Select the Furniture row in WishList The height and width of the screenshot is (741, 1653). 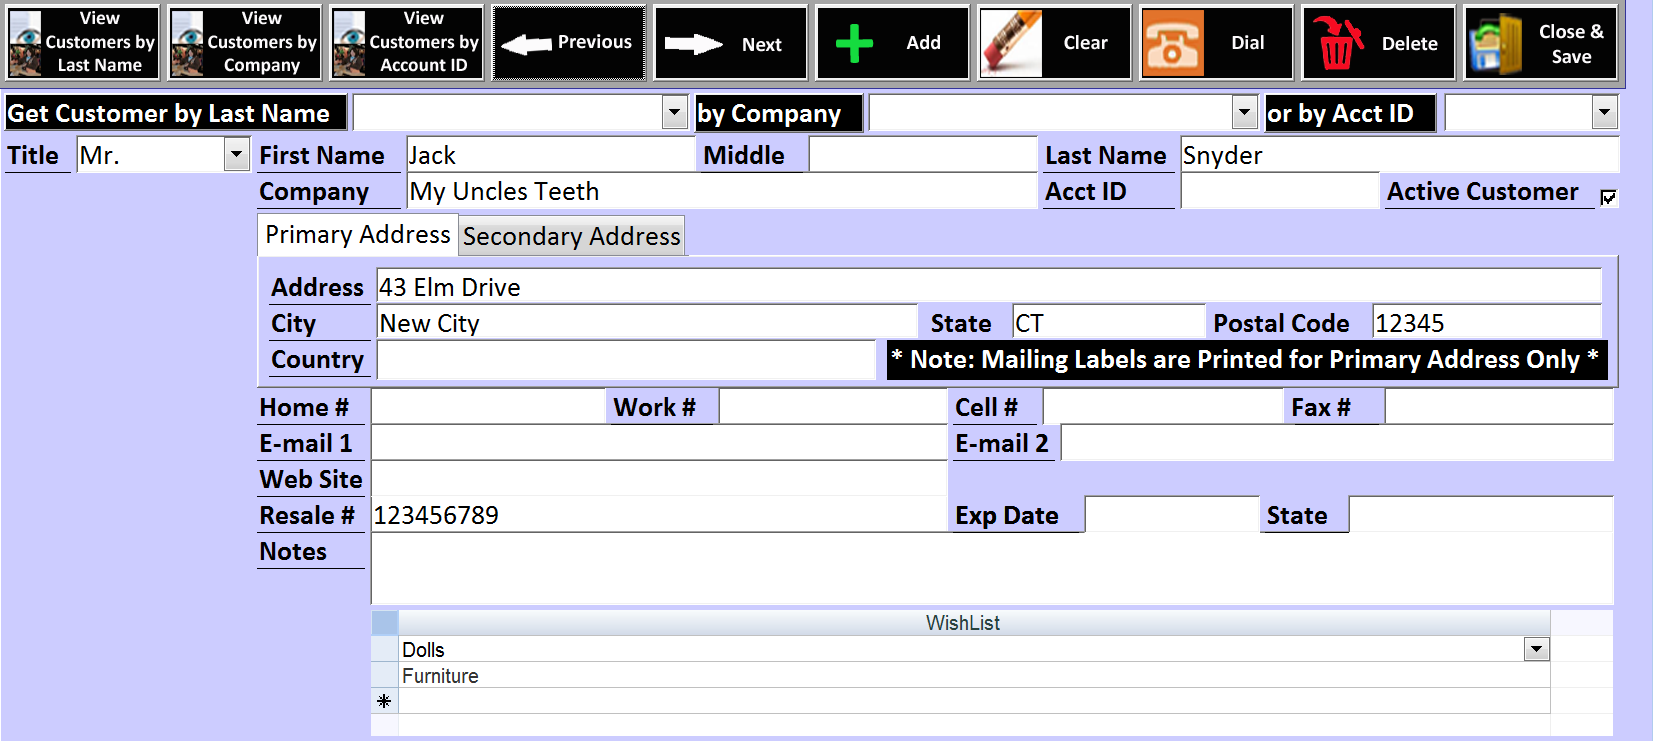coord(440,676)
